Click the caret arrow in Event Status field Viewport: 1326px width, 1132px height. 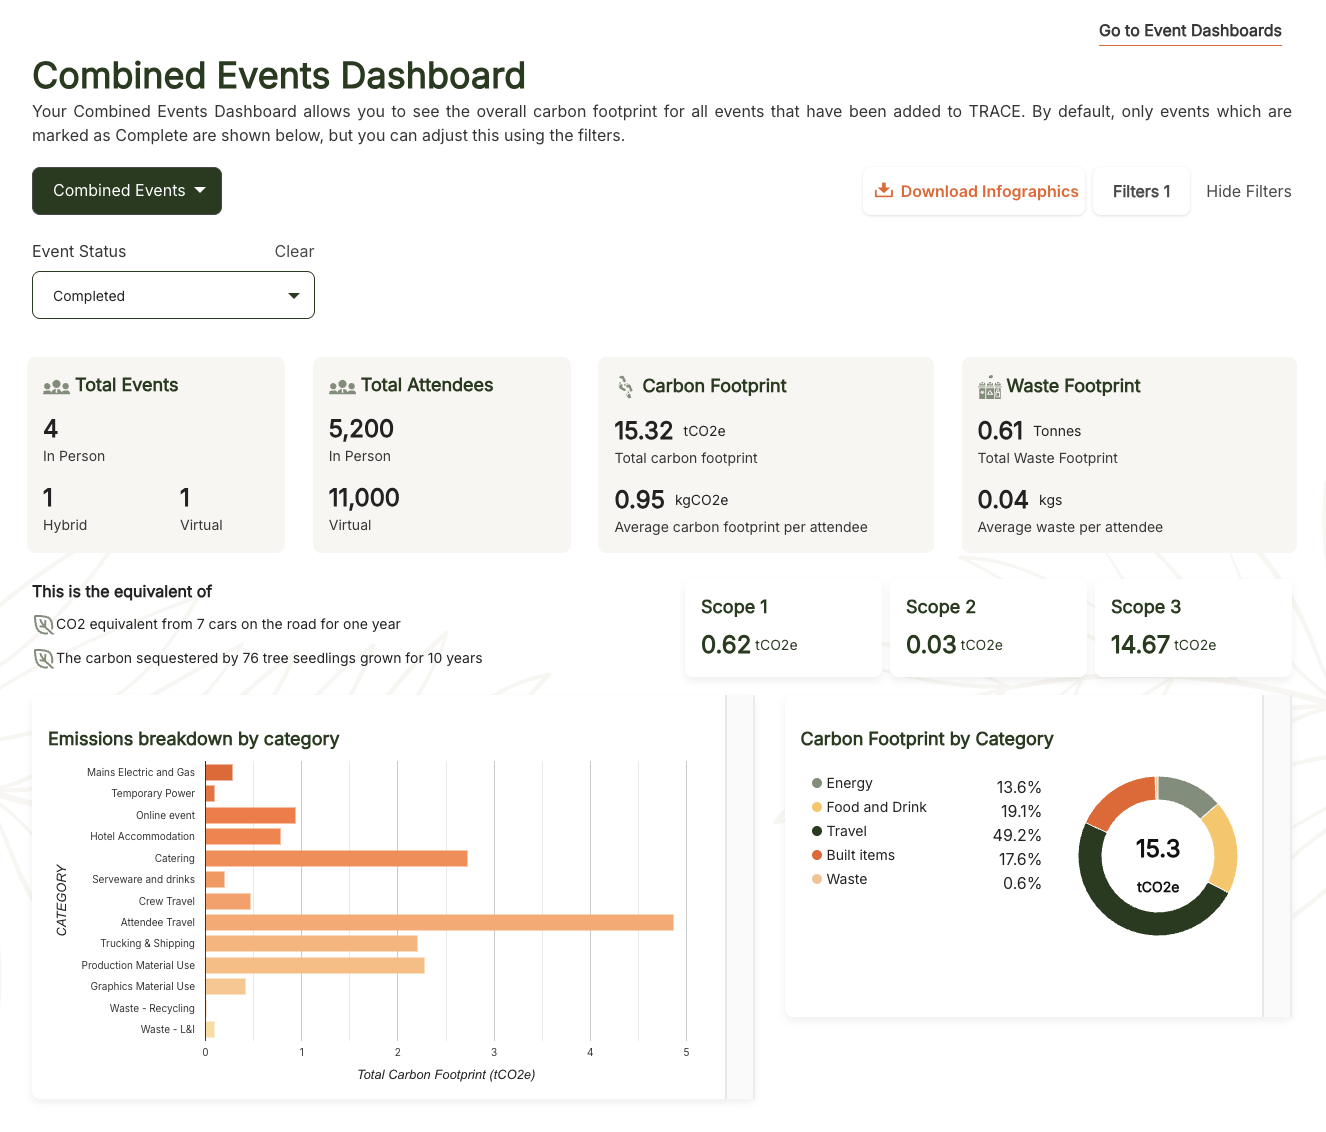tap(293, 296)
